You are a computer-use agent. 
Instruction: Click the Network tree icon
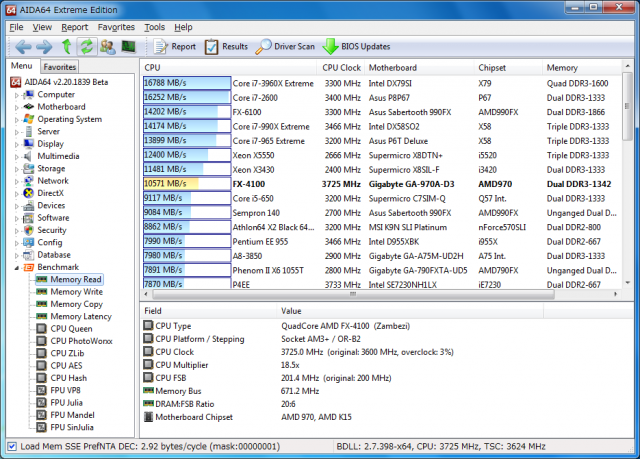pyautogui.click(x=29, y=181)
